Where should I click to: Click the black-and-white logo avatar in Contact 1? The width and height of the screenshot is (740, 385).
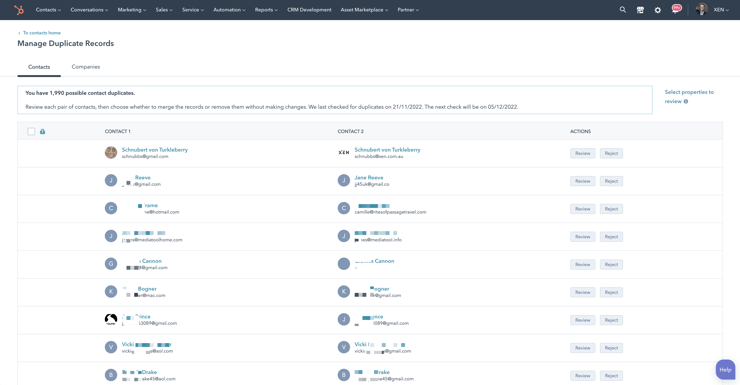[111, 319]
